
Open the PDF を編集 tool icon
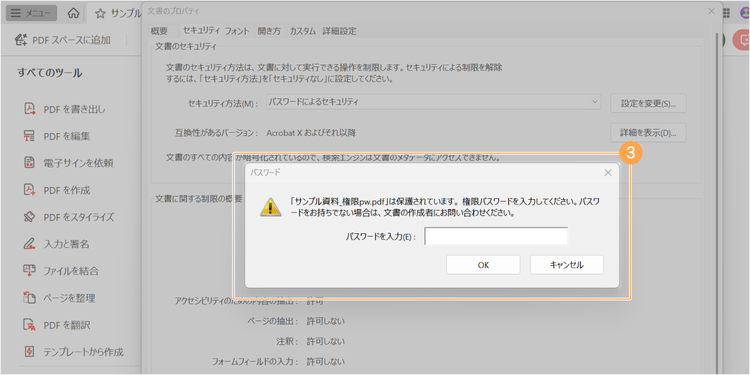[x=30, y=136]
